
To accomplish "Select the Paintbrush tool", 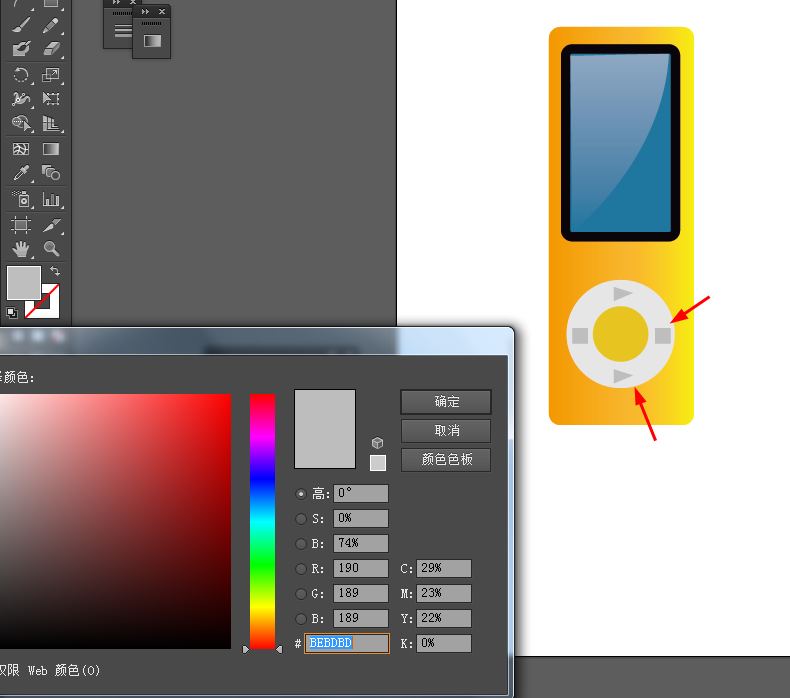I will (x=21, y=25).
